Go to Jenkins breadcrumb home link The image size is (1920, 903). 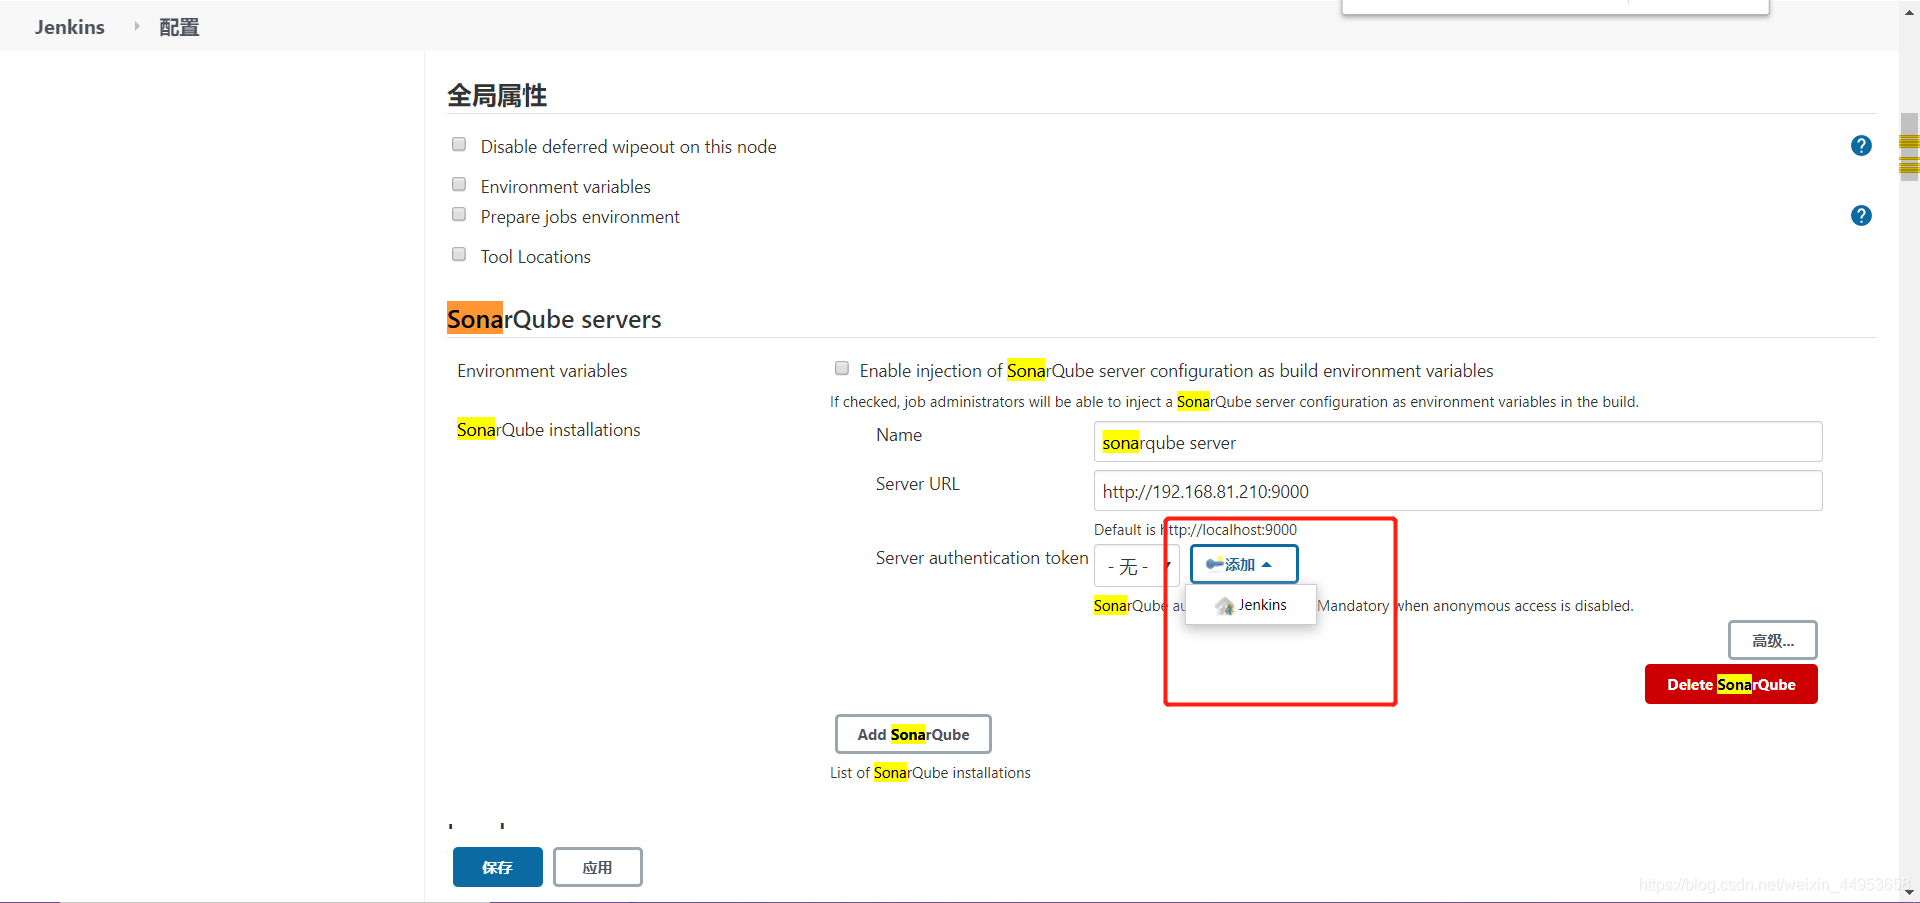(x=70, y=27)
